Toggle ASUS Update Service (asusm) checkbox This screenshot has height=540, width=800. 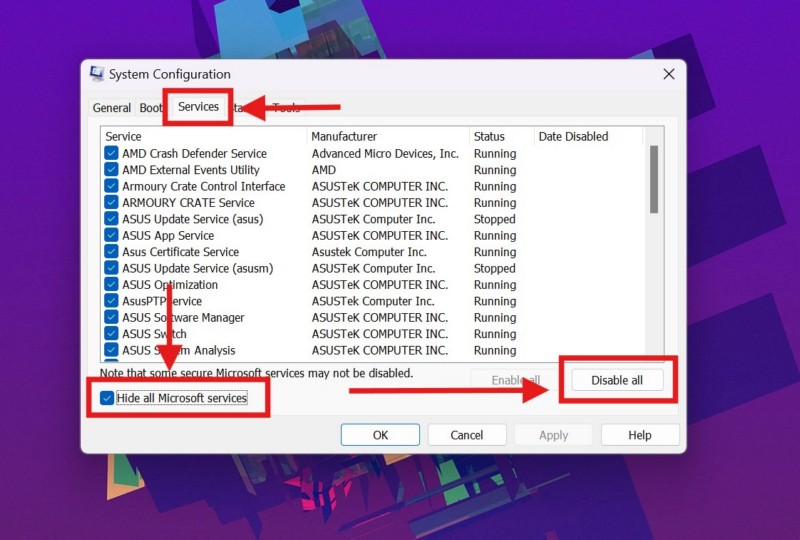pyautogui.click(x=111, y=267)
